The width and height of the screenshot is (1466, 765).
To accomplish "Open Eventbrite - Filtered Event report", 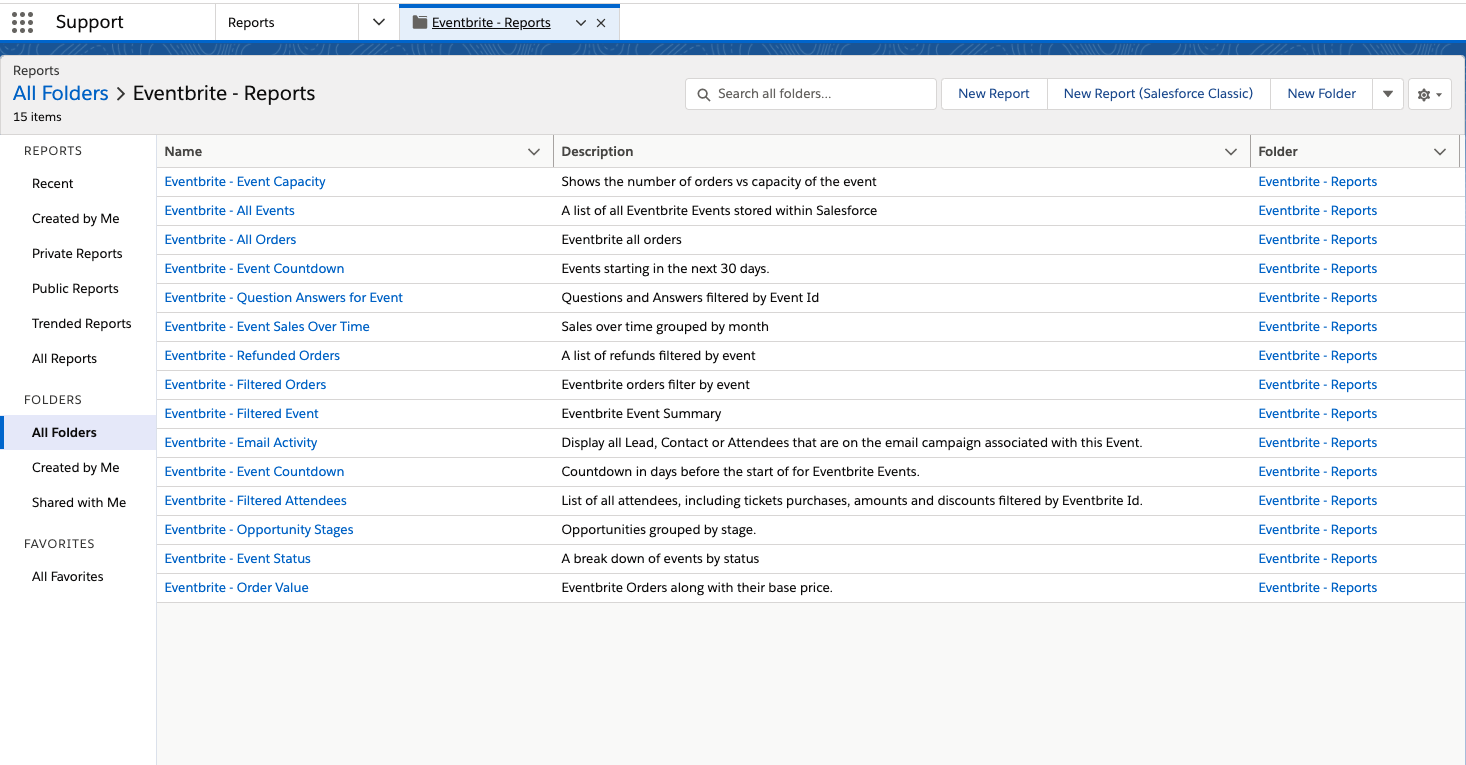I will [x=242, y=414].
